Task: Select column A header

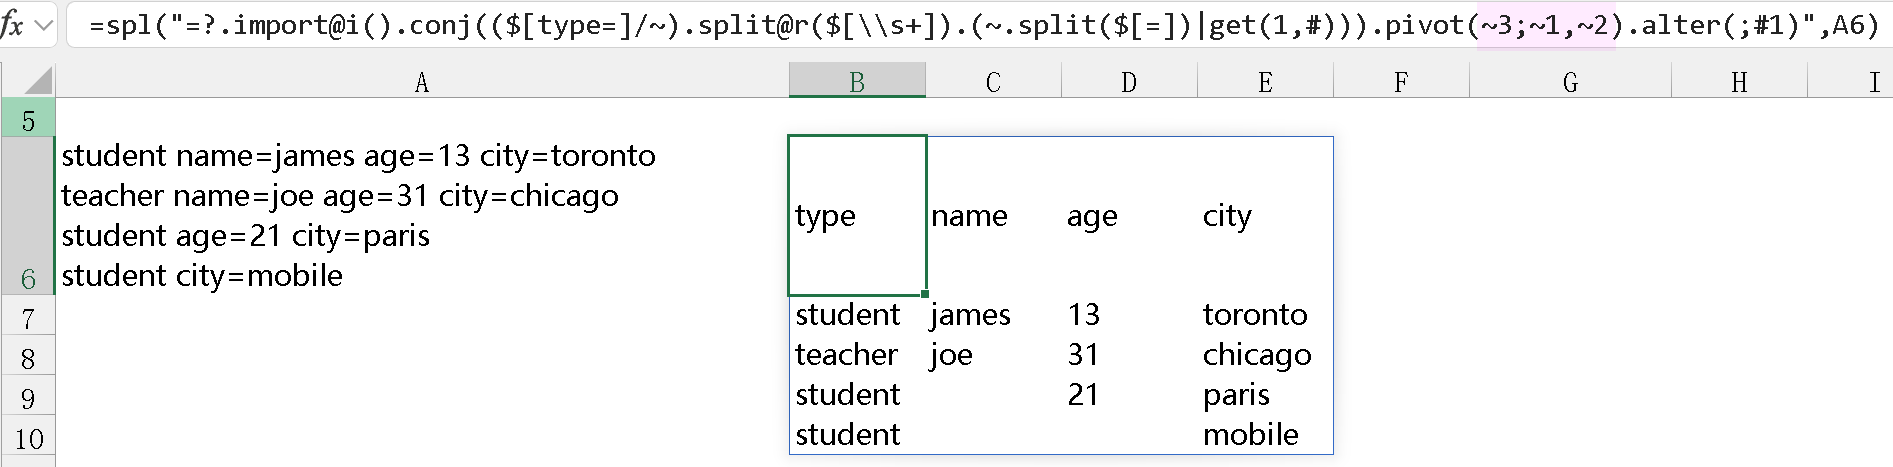Action: point(421,82)
